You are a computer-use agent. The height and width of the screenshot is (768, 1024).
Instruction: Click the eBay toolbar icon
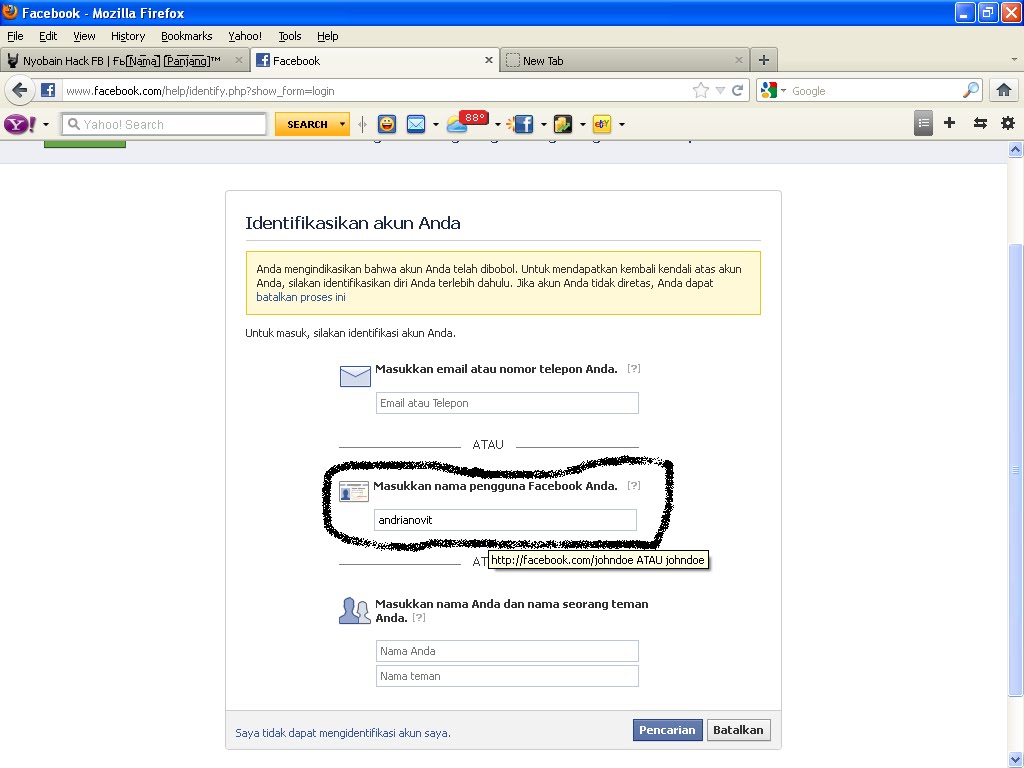pyautogui.click(x=601, y=123)
